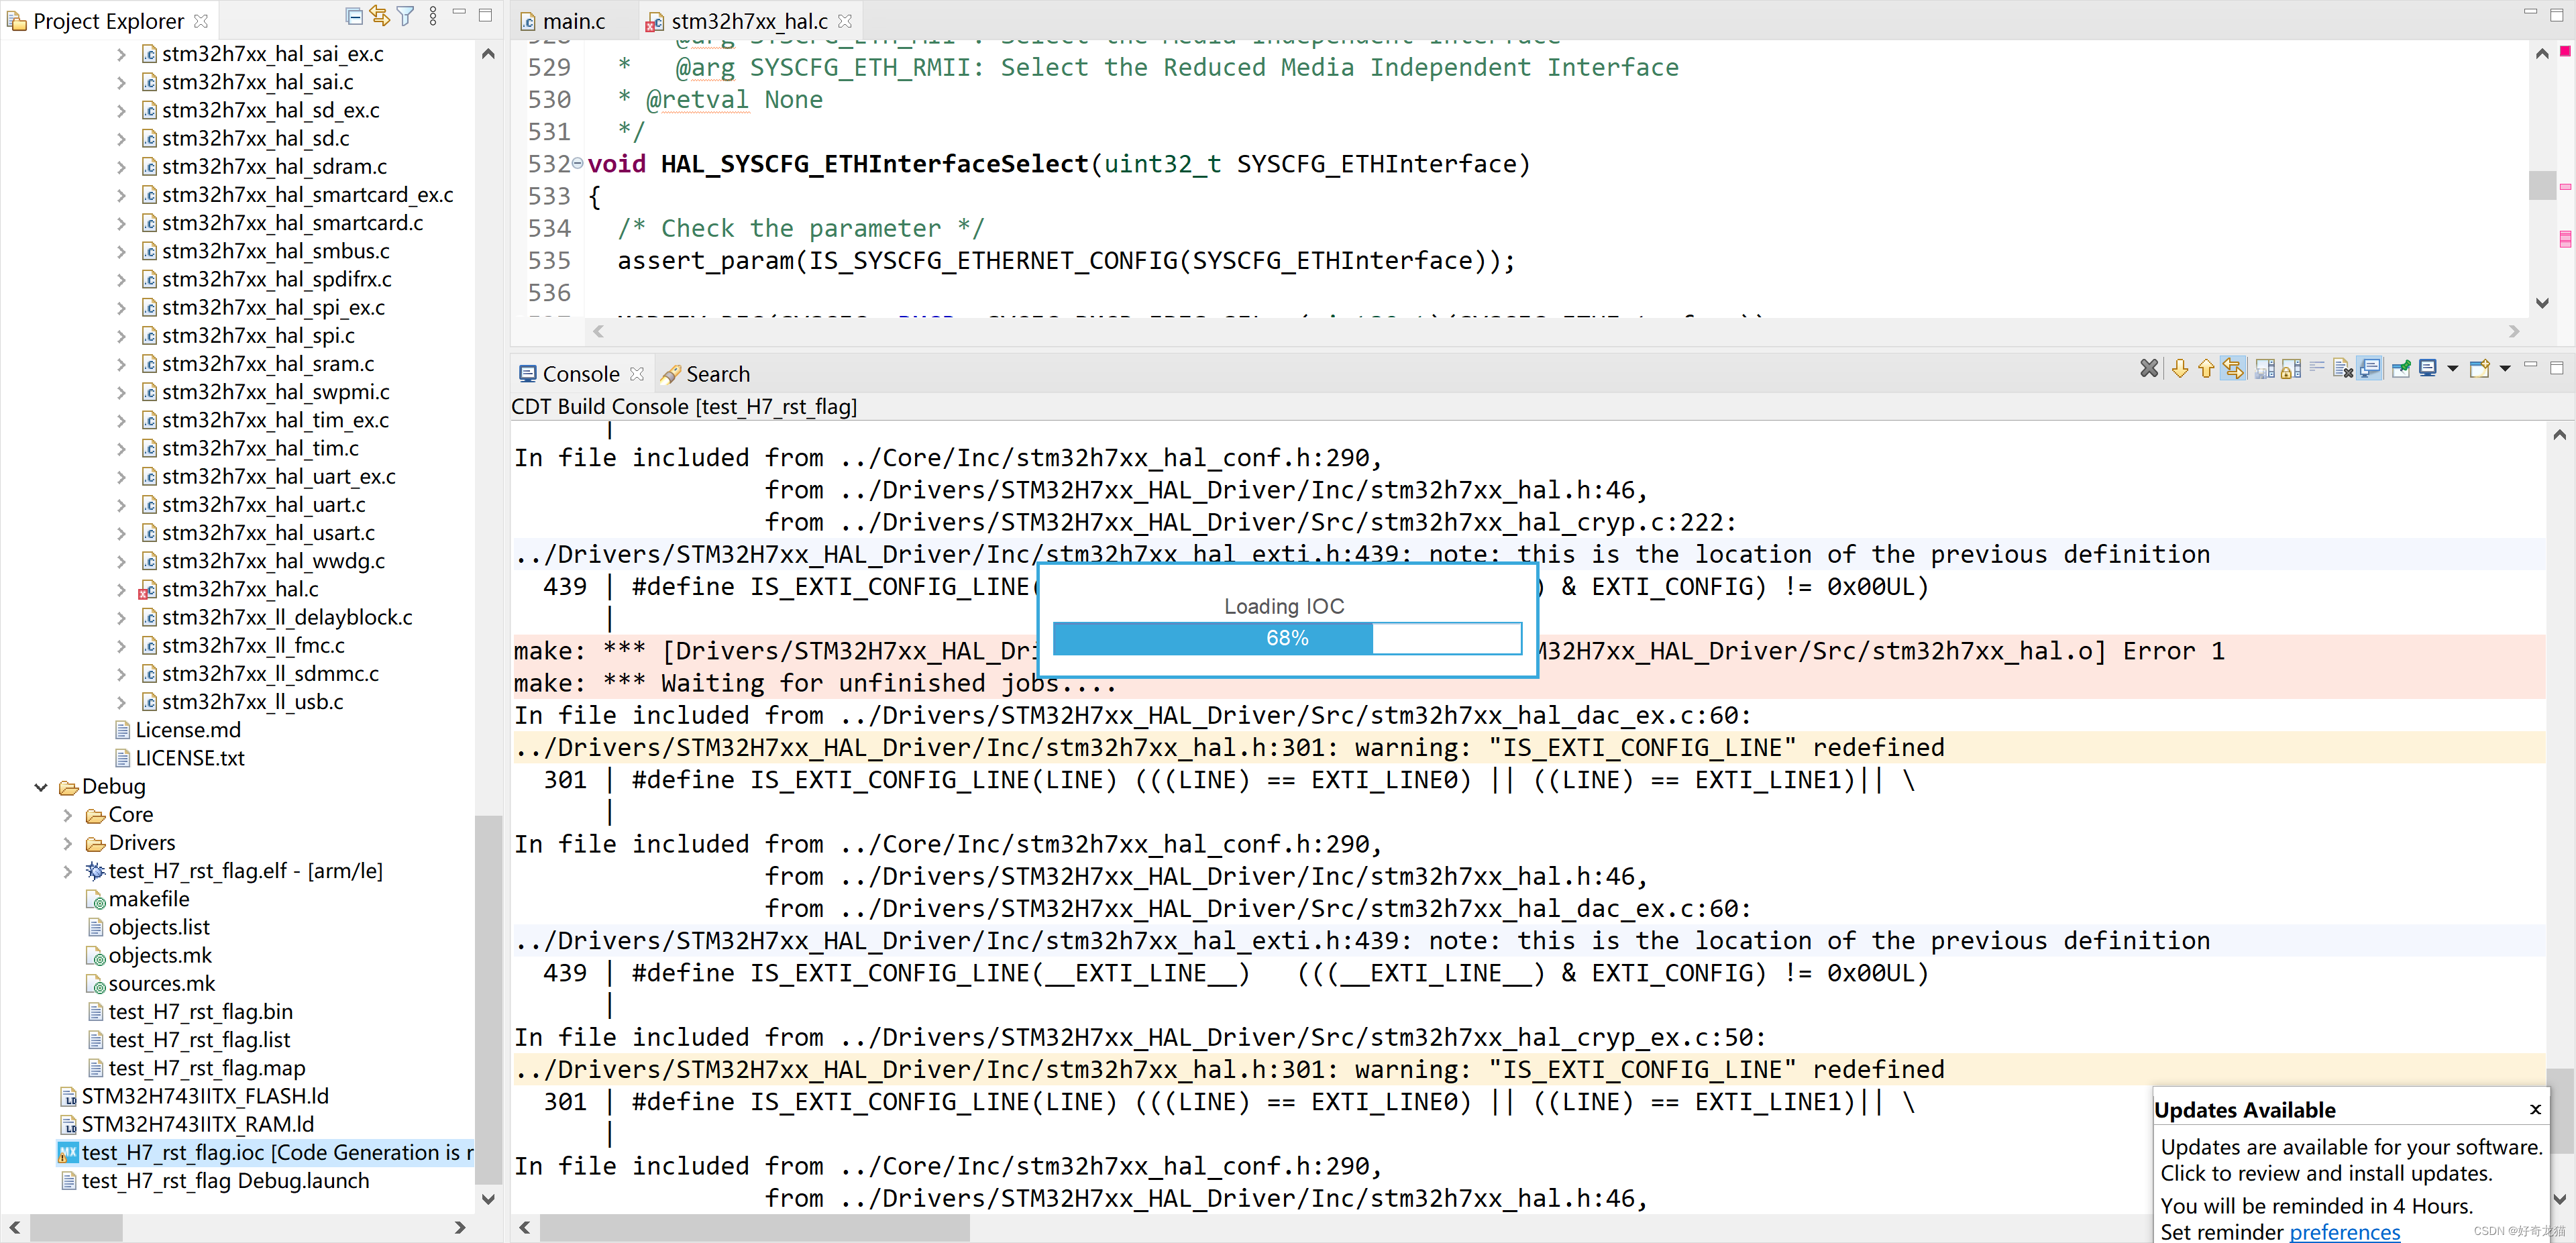Click the Next Error down arrow in console
The height and width of the screenshot is (1243, 2576).
click(2180, 369)
